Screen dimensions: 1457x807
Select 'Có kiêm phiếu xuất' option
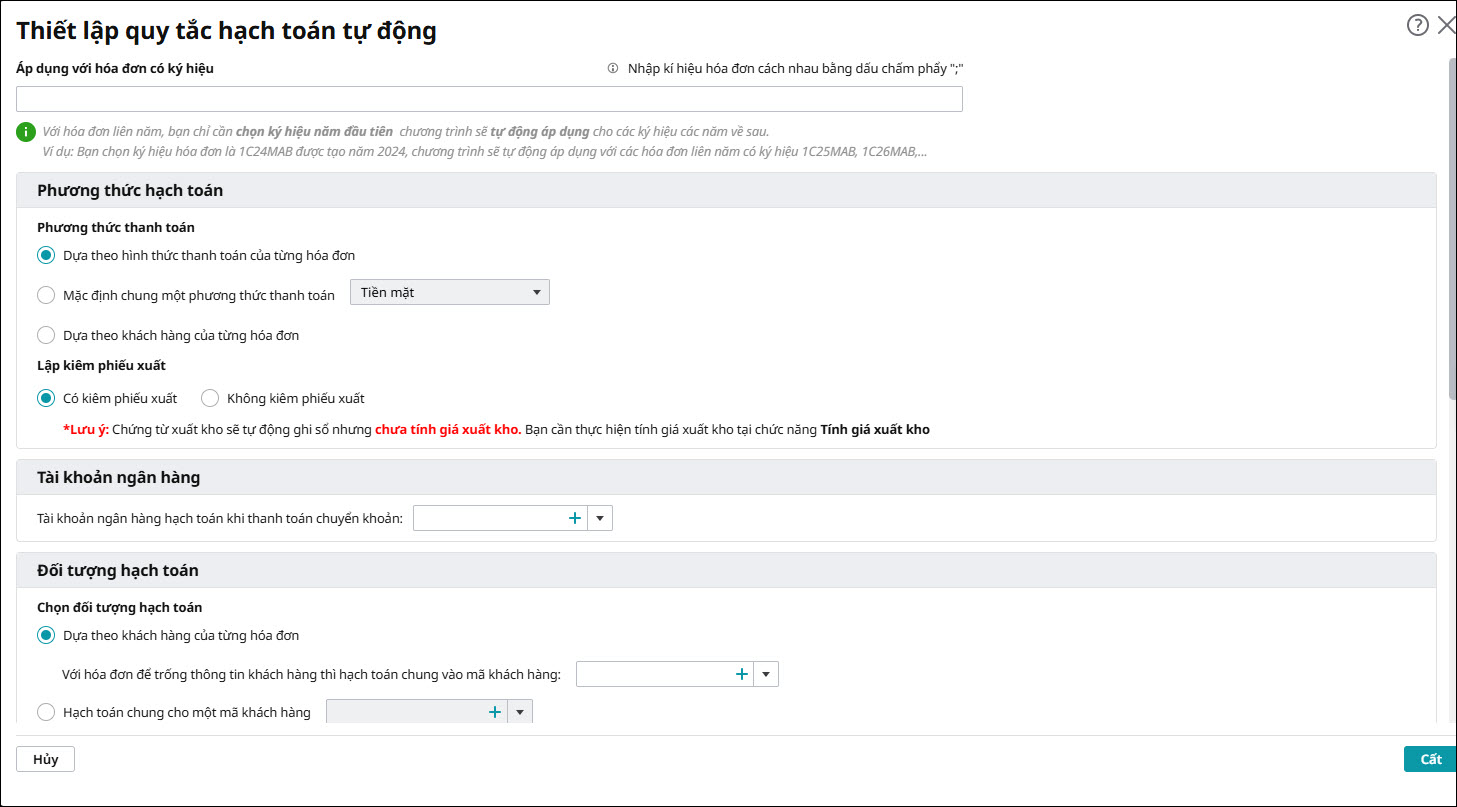click(x=46, y=398)
